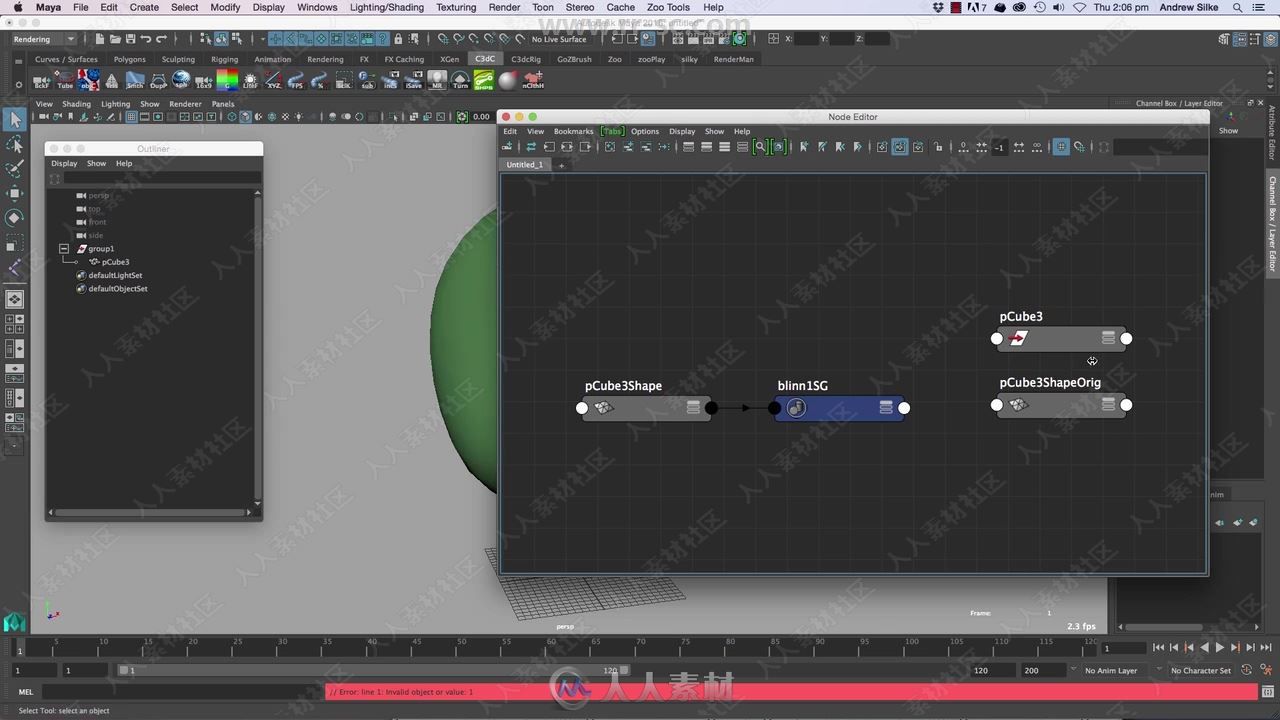Screen dimensions: 1280x720
Task: Switch to the Polygons shelf tab
Action: 129,59
